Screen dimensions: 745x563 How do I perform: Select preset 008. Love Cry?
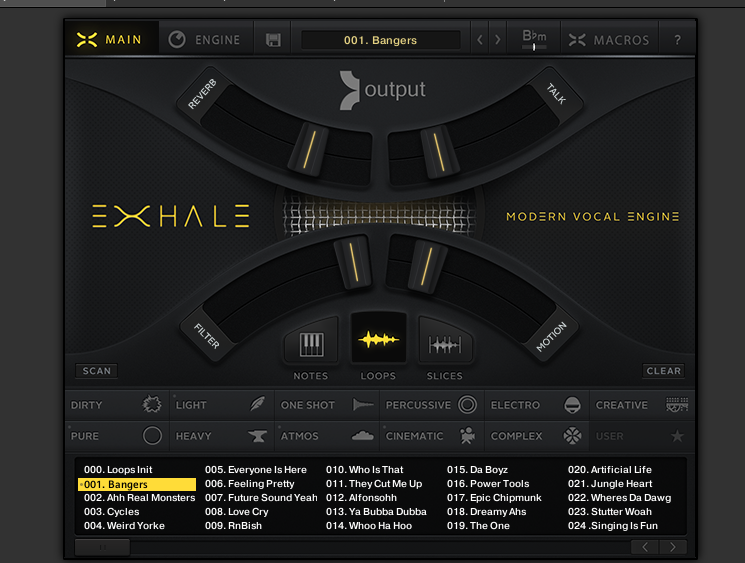click(237, 512)
